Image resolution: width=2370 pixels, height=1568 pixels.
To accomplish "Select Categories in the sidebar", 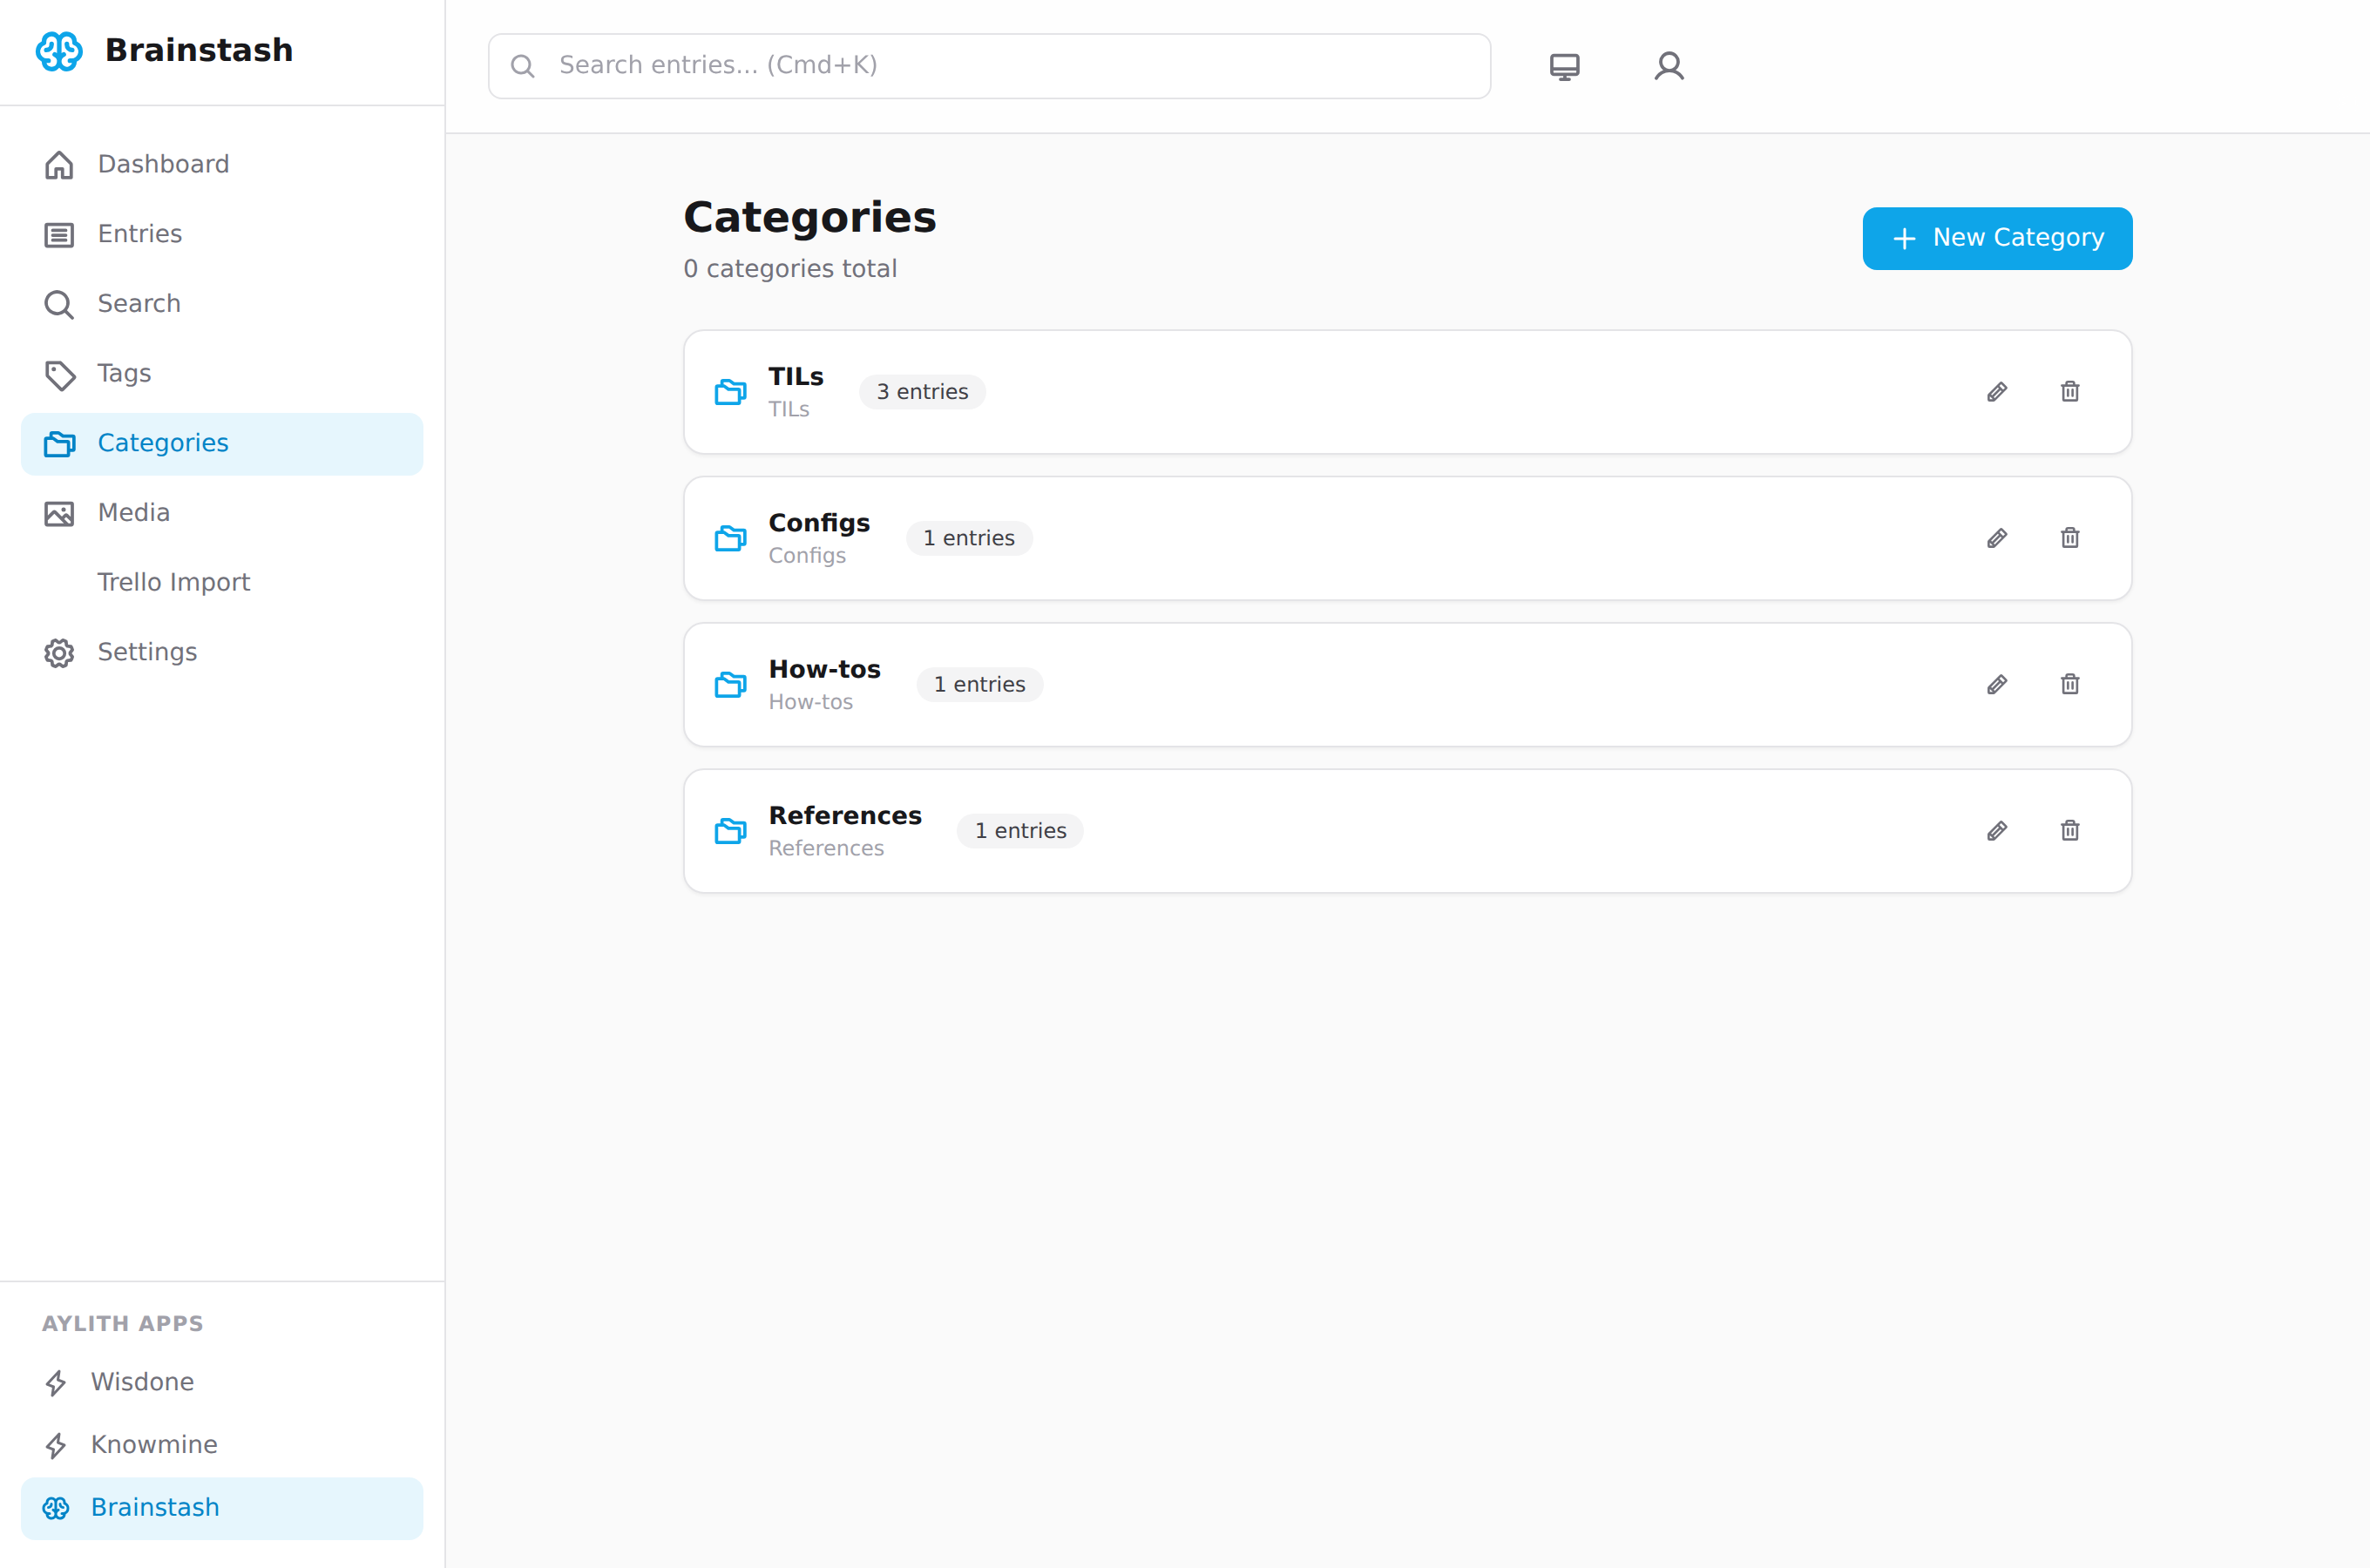I will (222, 443).
